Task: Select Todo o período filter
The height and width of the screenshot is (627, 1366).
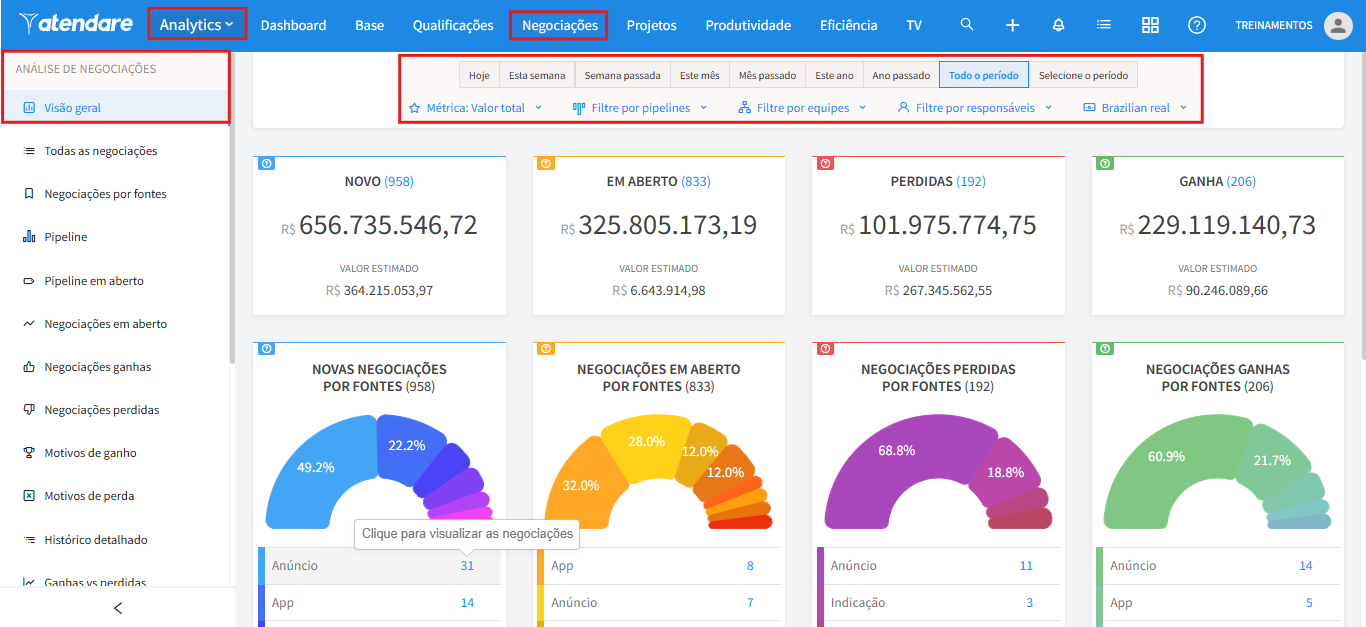Action: pos(984,75)
